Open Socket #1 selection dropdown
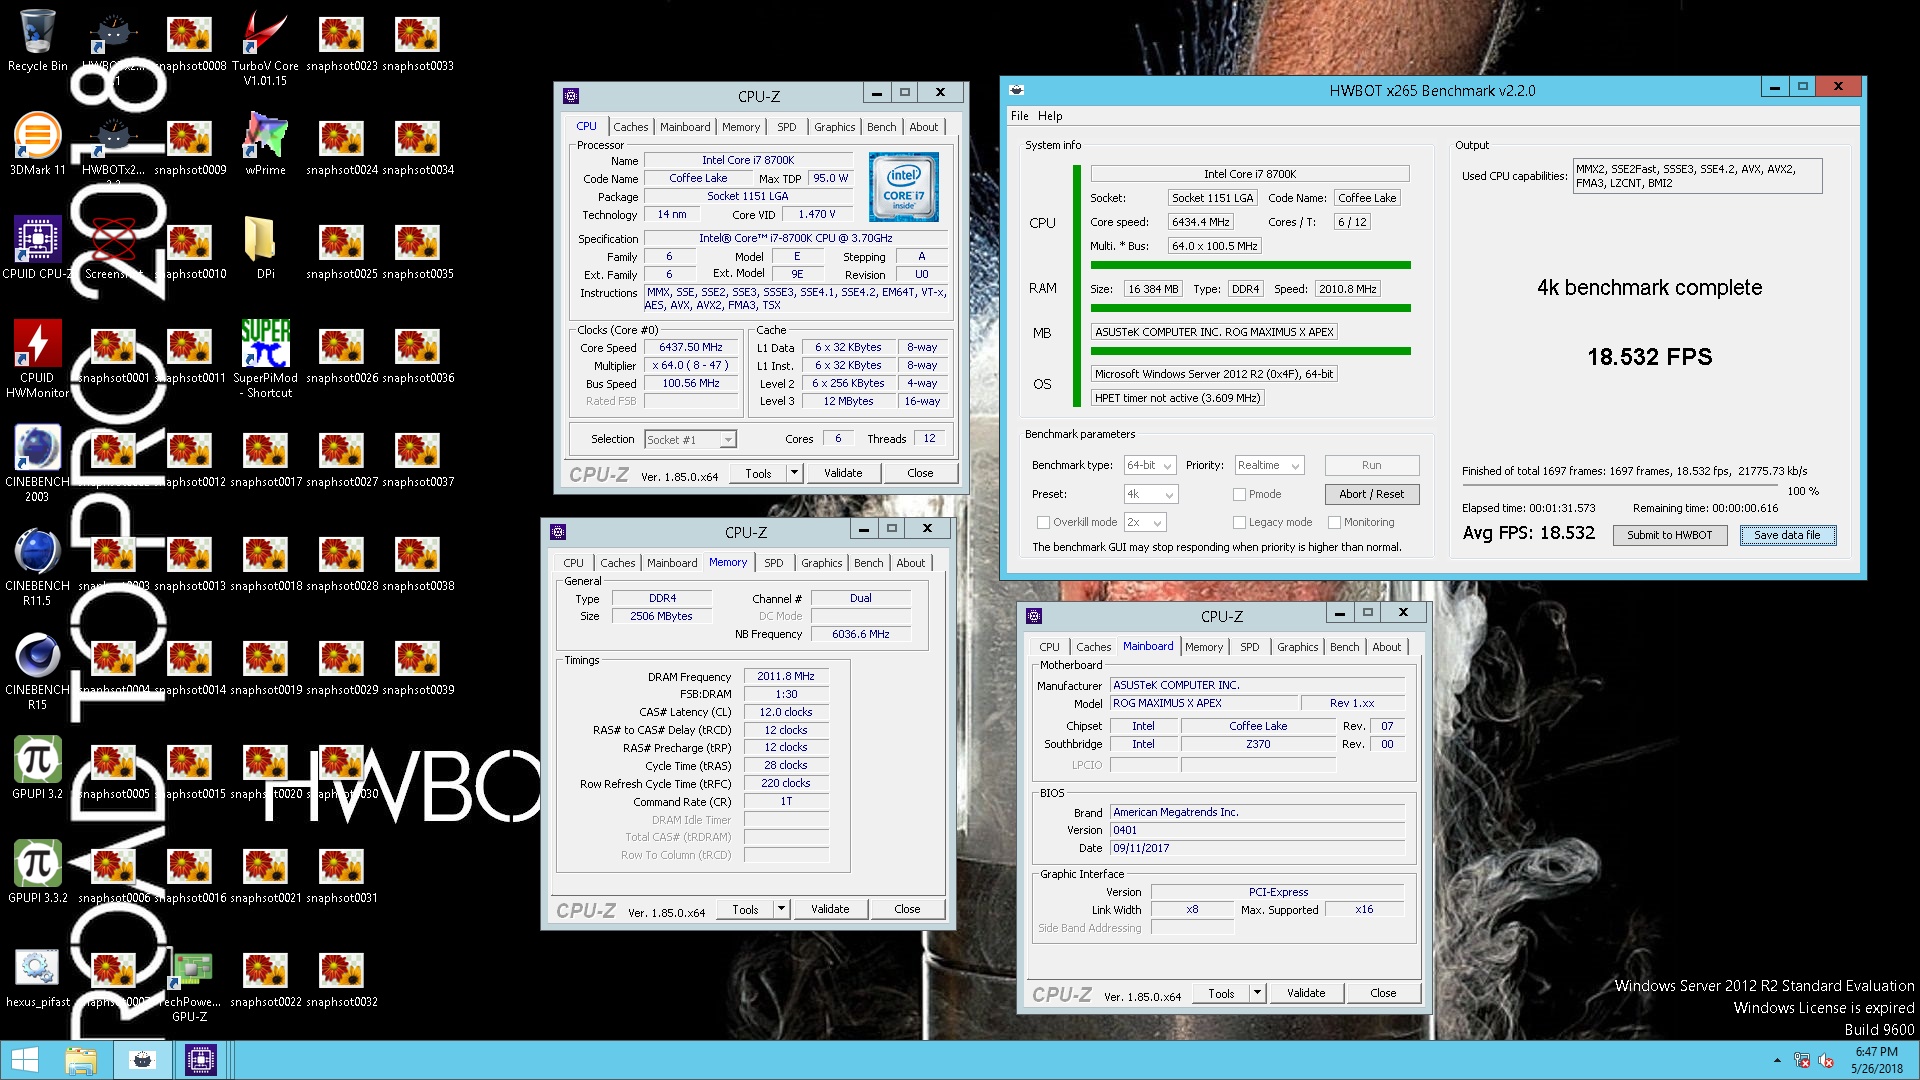1920x1080 pixels. tap(690, 439)
